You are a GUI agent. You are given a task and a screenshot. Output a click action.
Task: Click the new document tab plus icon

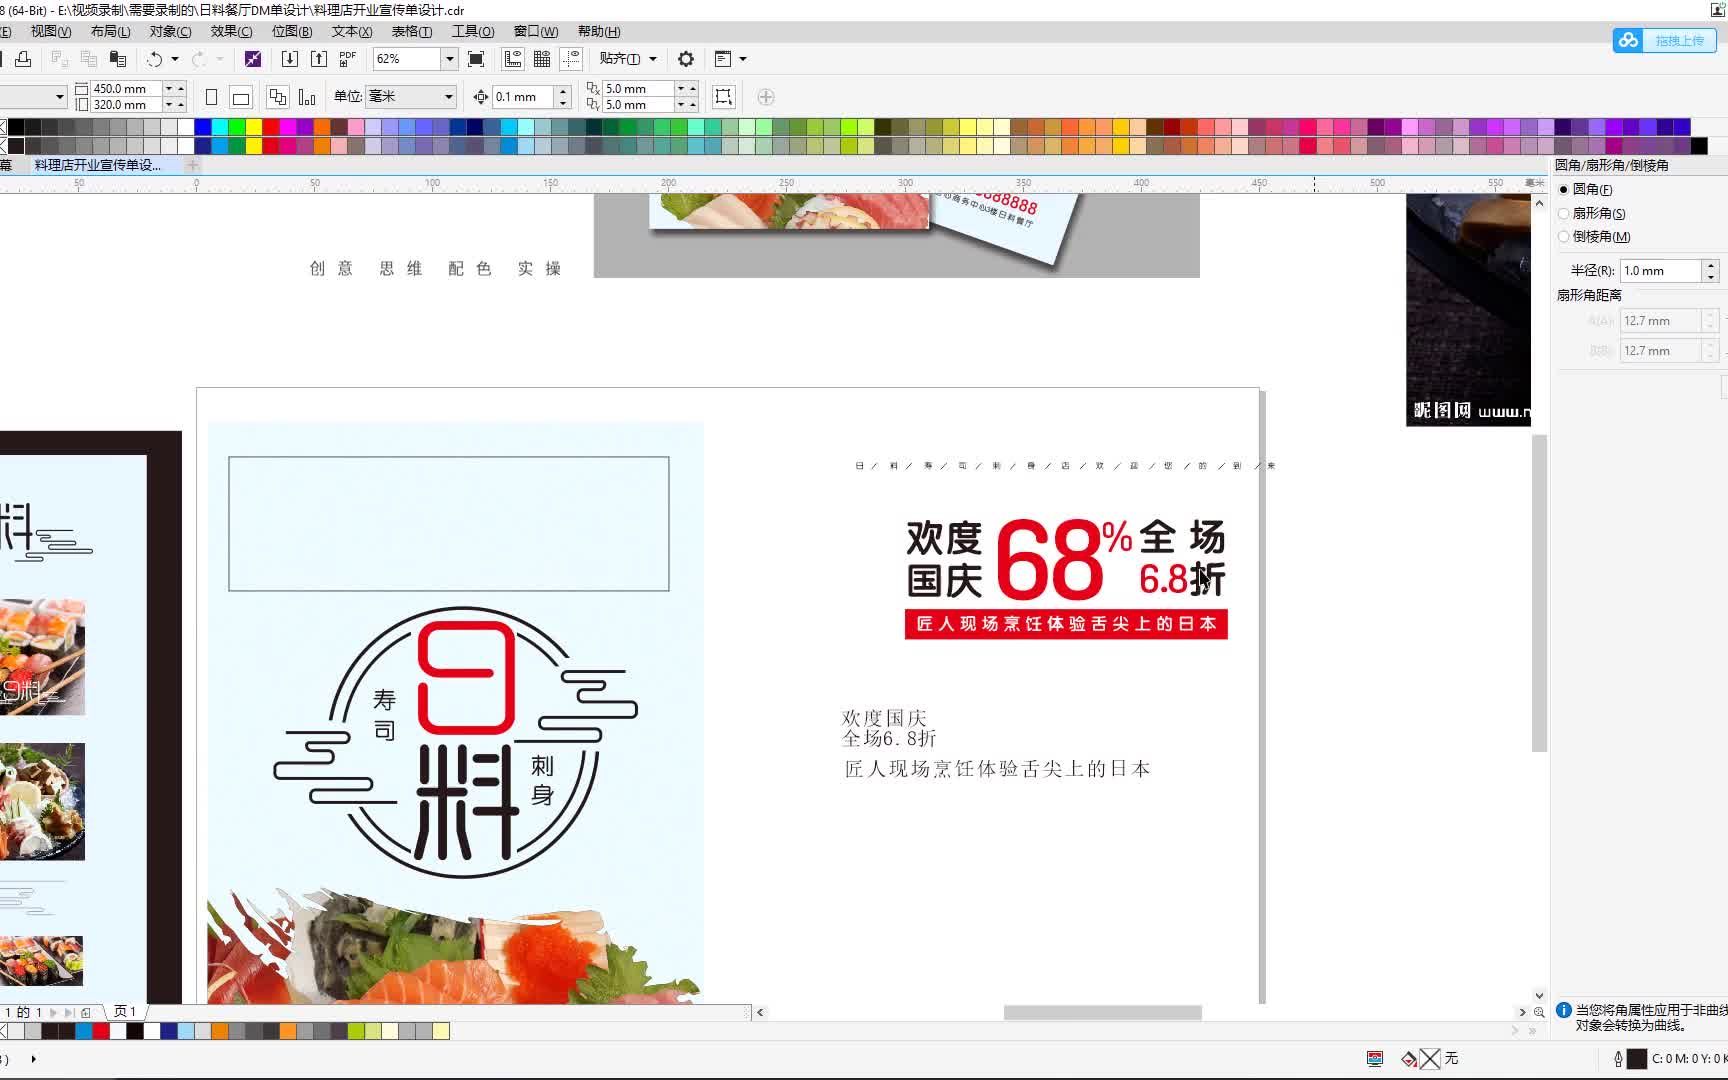click(x=192, y=165)
